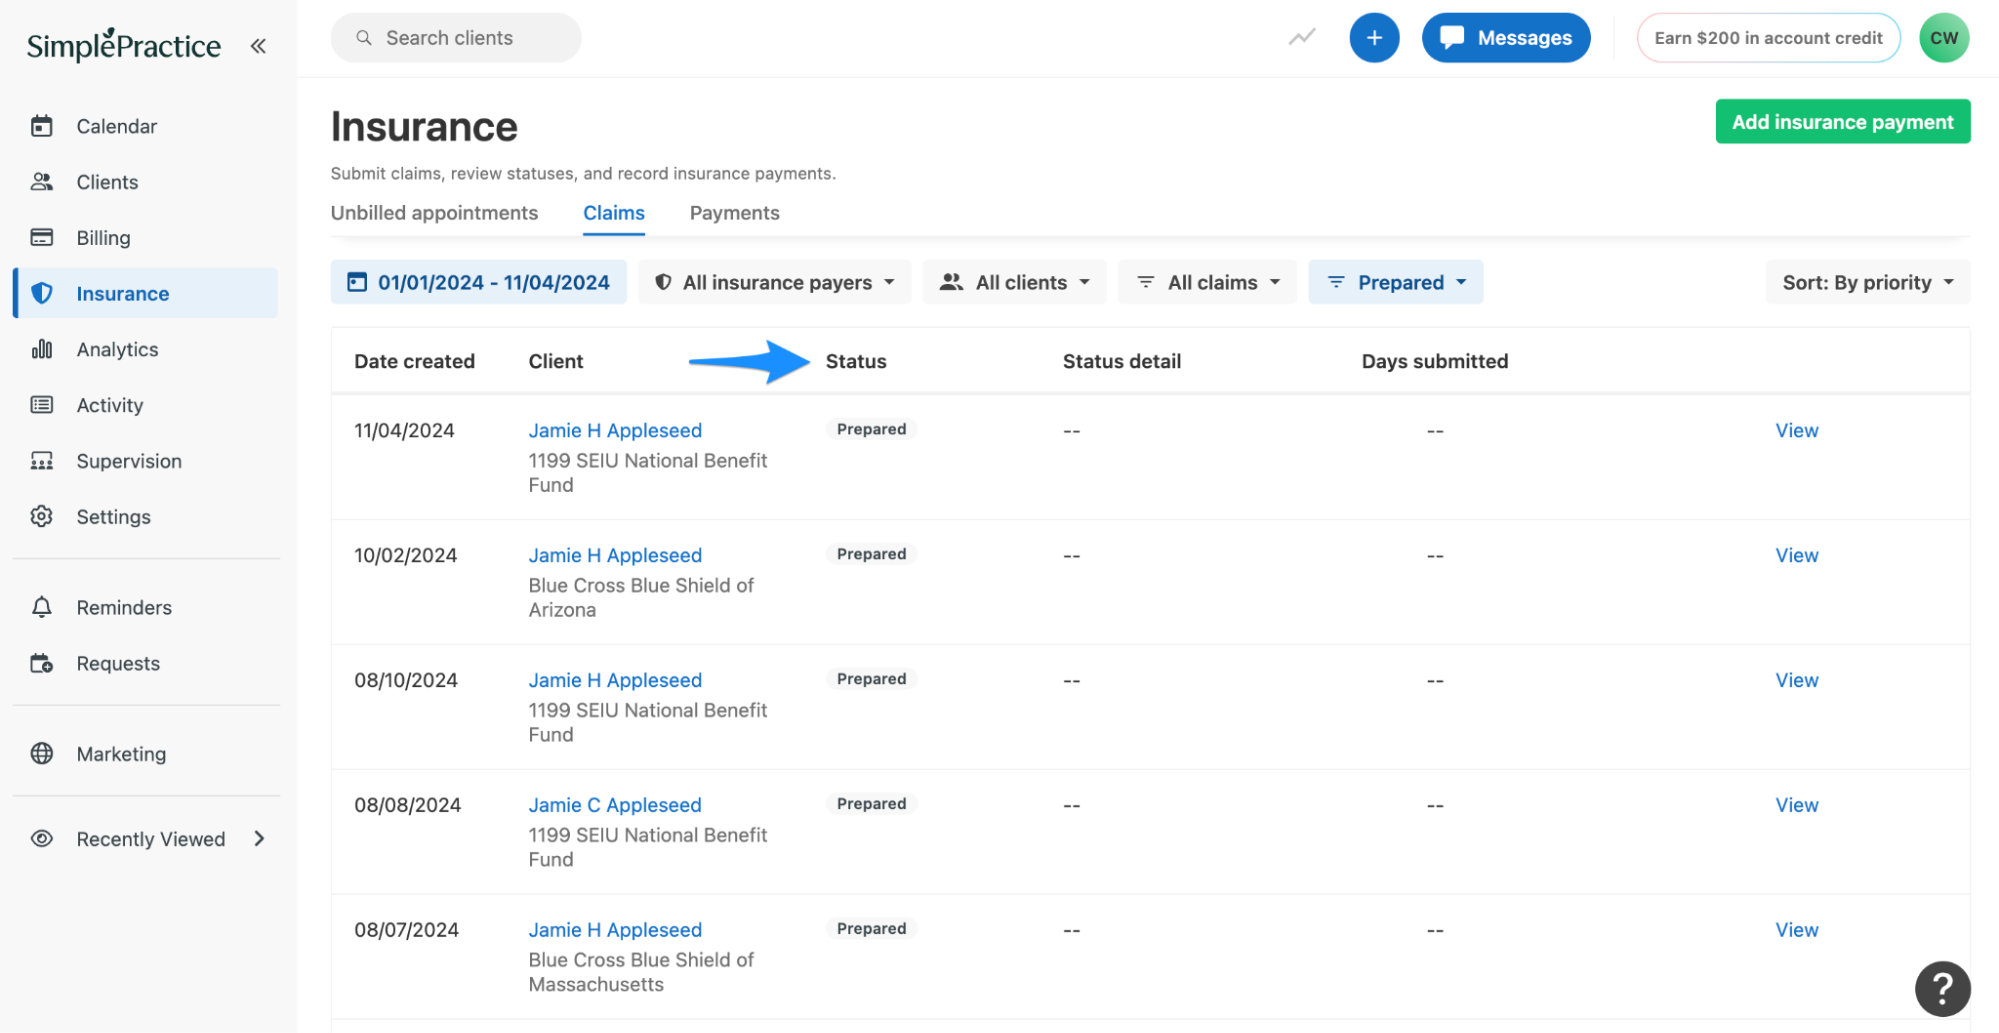Click the SimplePractice logo
This screenshot has width=1999, height=1033.
124,45
